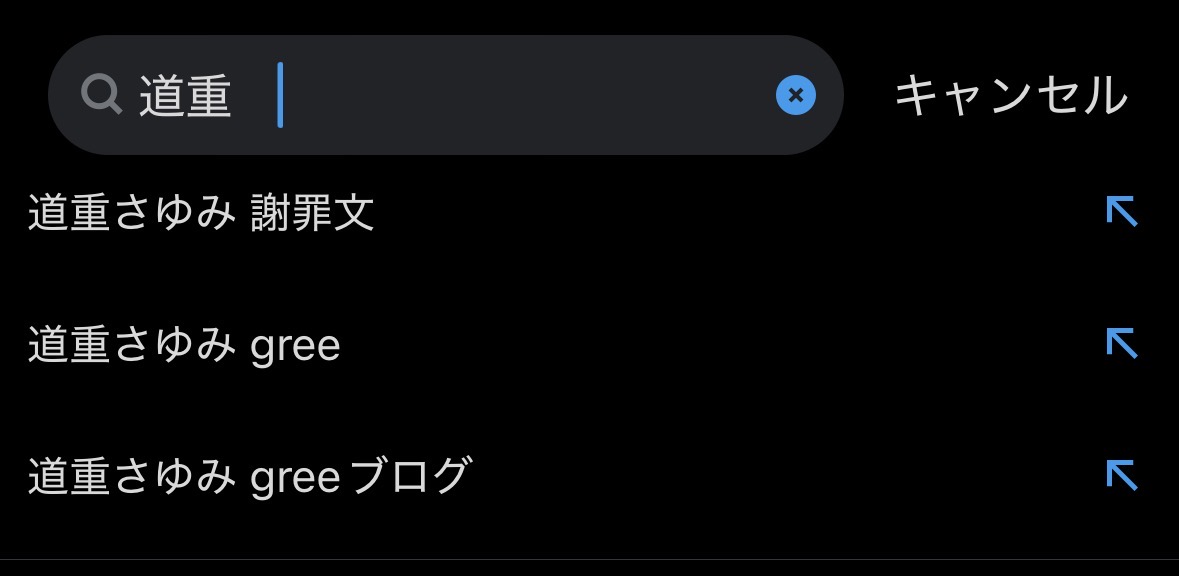1179x576 pixels.
Task: Tap the キャンセル button
Action: pos(1011,95)
